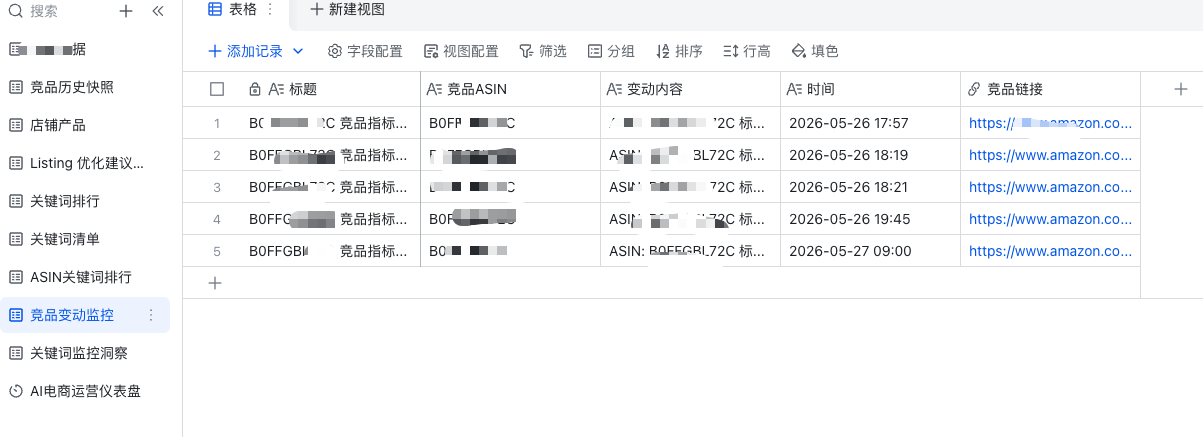Open the amazon link in row 5
This screenshot has height=437, width=1203.
[1050, 251]
